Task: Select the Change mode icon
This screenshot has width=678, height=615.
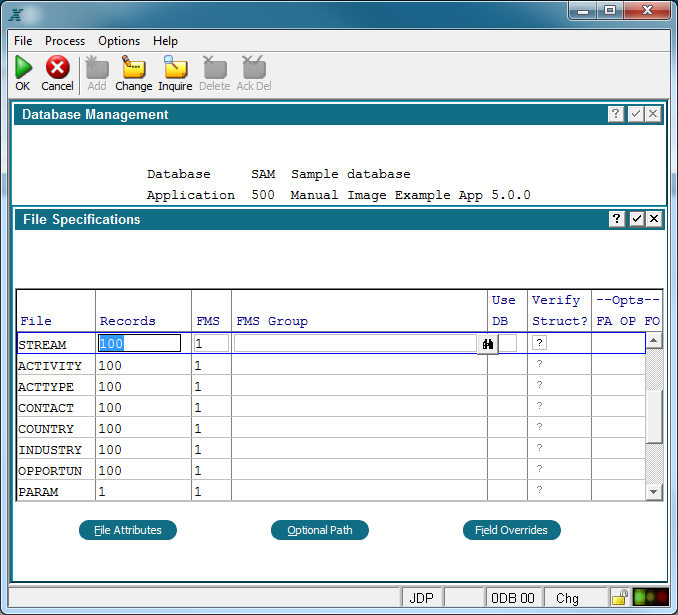Action: [133, 67]
